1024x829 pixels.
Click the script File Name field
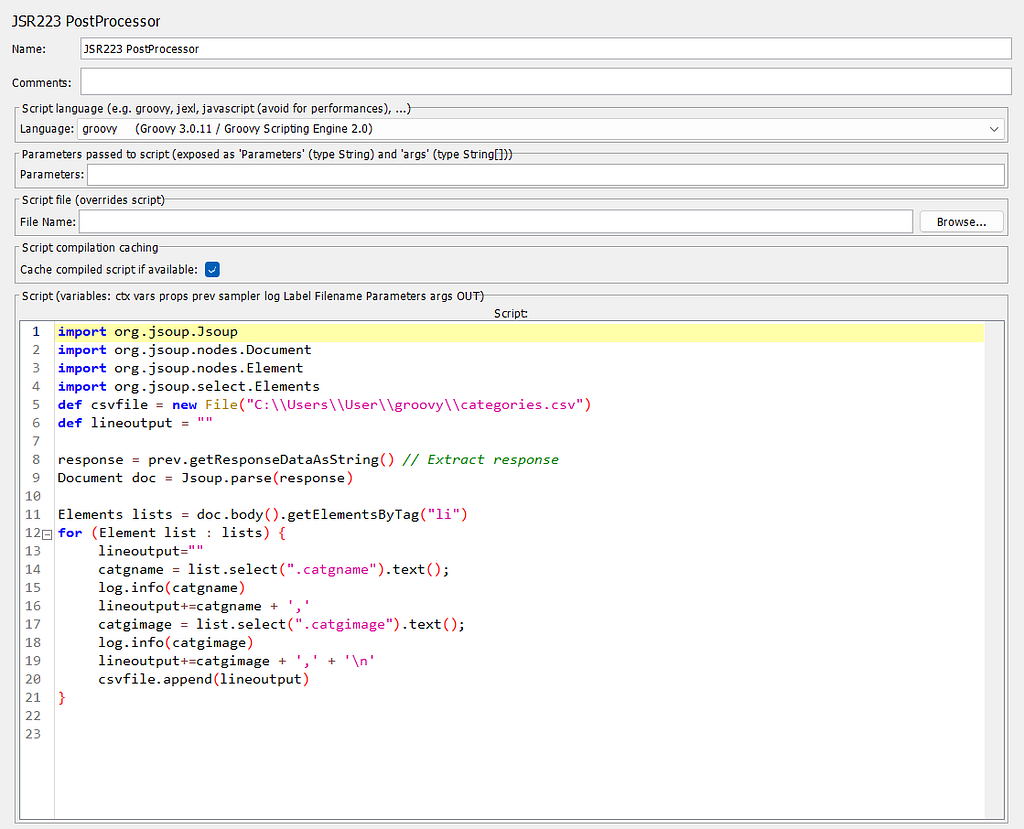(496, 221)
